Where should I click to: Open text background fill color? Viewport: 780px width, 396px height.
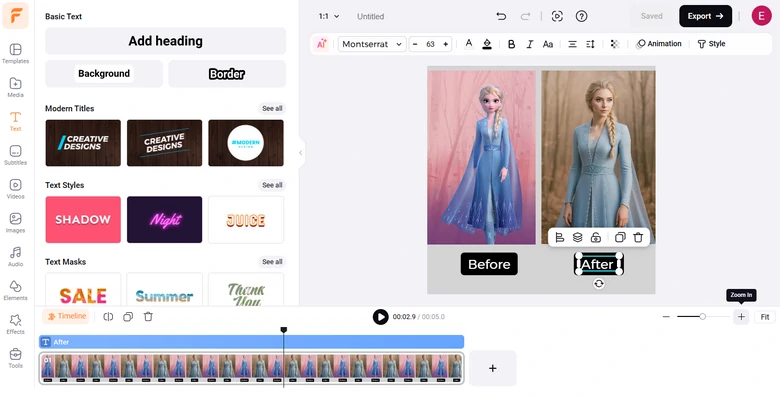tap(487, 44)
